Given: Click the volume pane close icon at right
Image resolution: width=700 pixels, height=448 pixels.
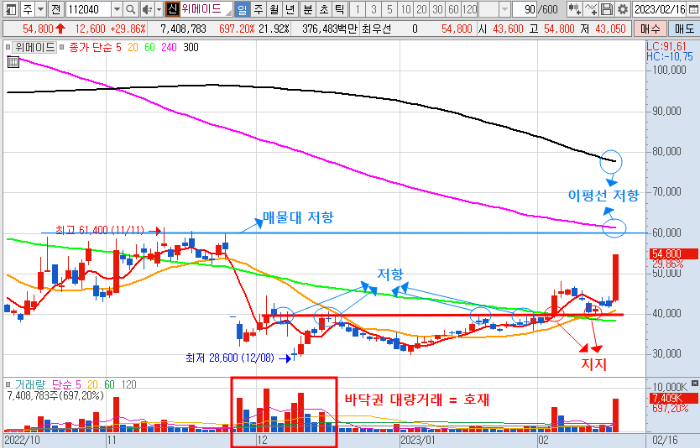Looking at the screenshot, I should pos(695,383).
